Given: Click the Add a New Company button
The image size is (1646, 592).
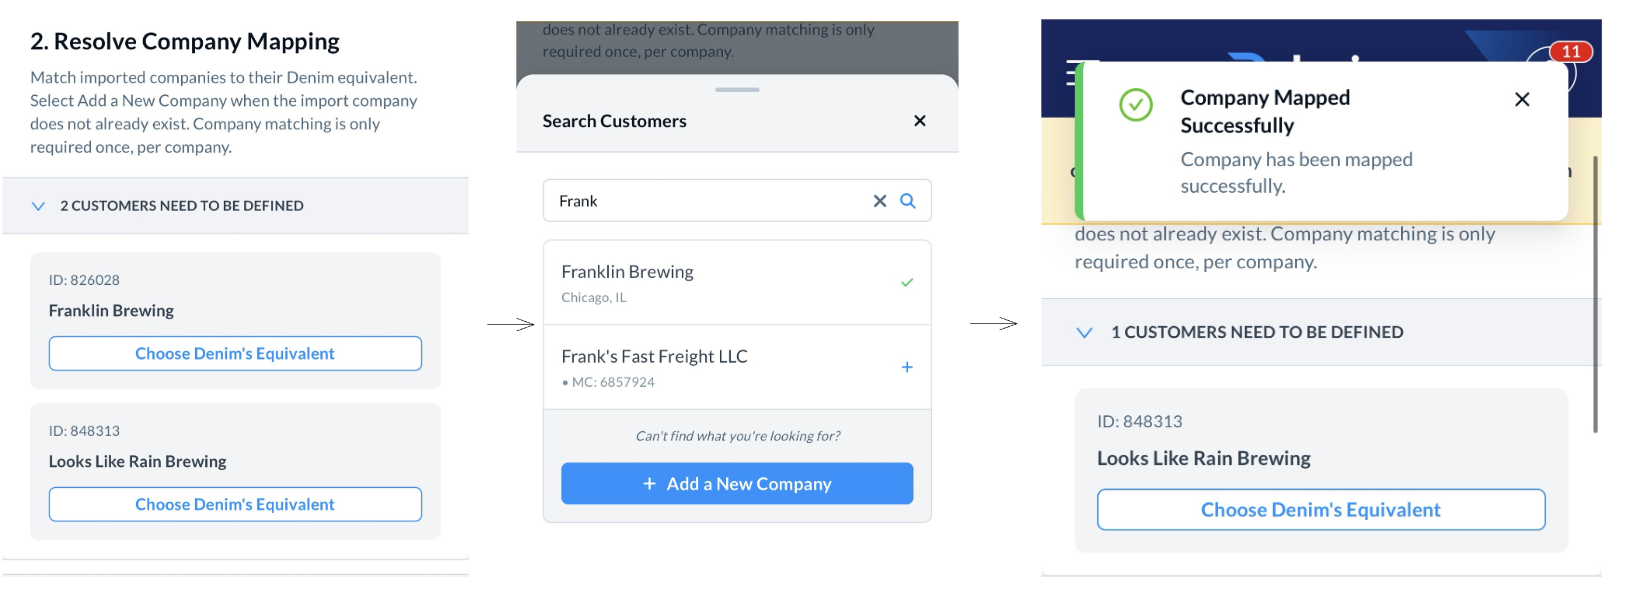Looking at the screenshot, I should coord(737,484).
